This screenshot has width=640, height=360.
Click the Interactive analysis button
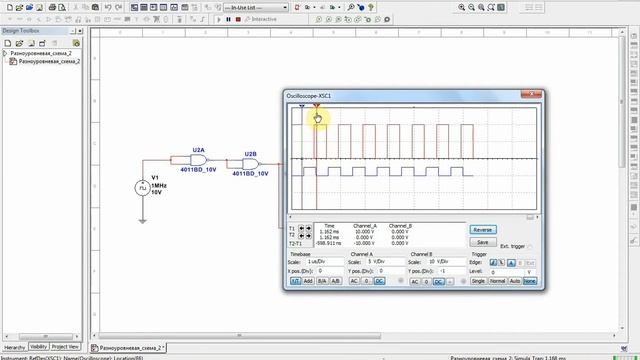[x=261, y=19]
